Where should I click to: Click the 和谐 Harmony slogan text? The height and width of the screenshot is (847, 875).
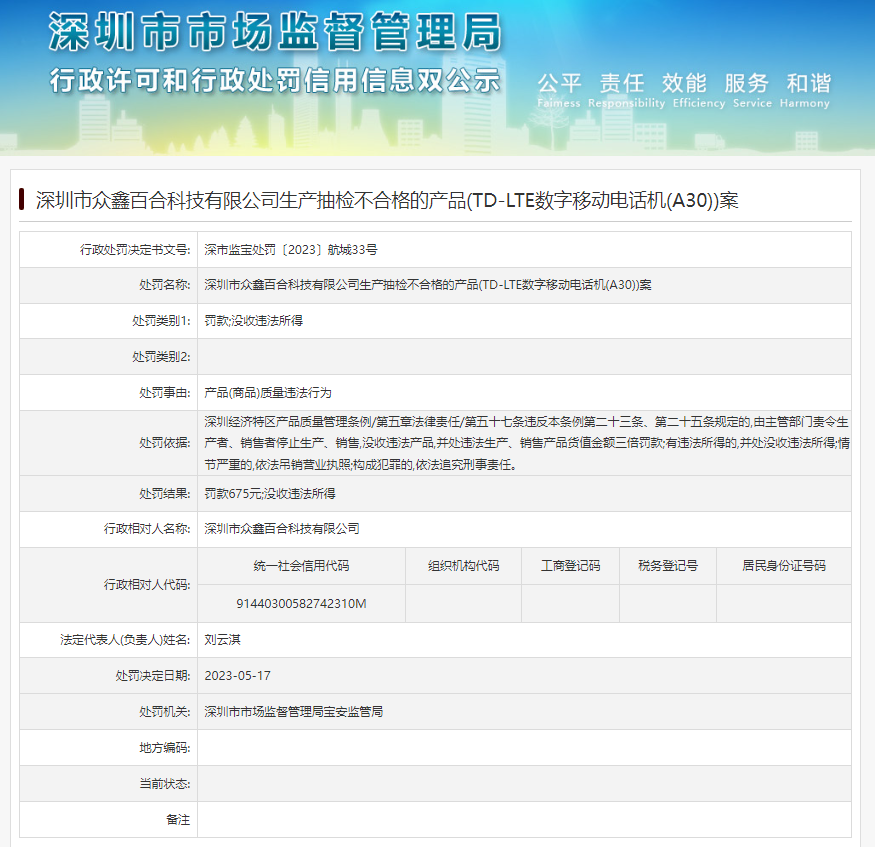tap(807, 90)
